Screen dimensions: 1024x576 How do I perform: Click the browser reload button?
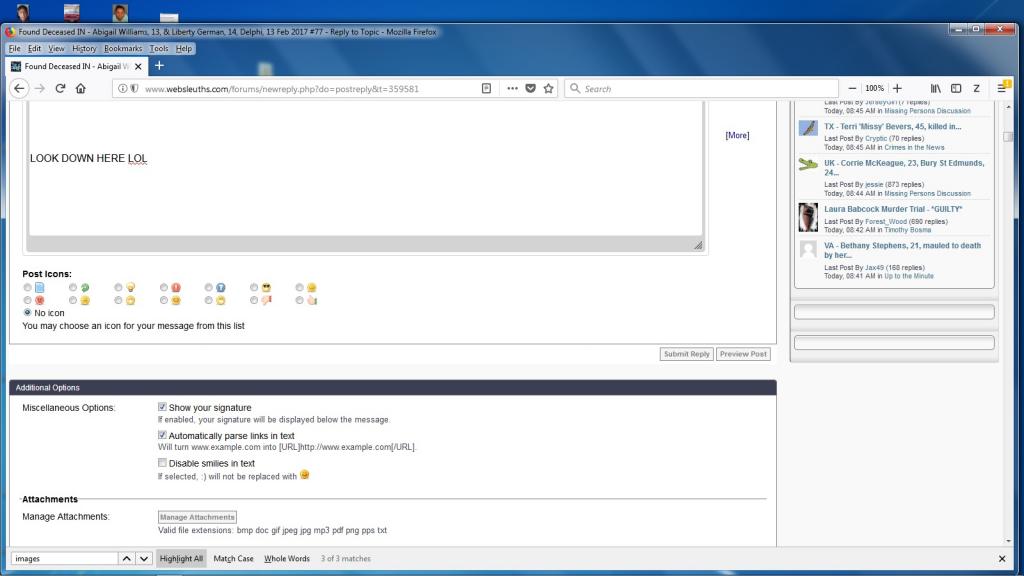coord(60,88)
